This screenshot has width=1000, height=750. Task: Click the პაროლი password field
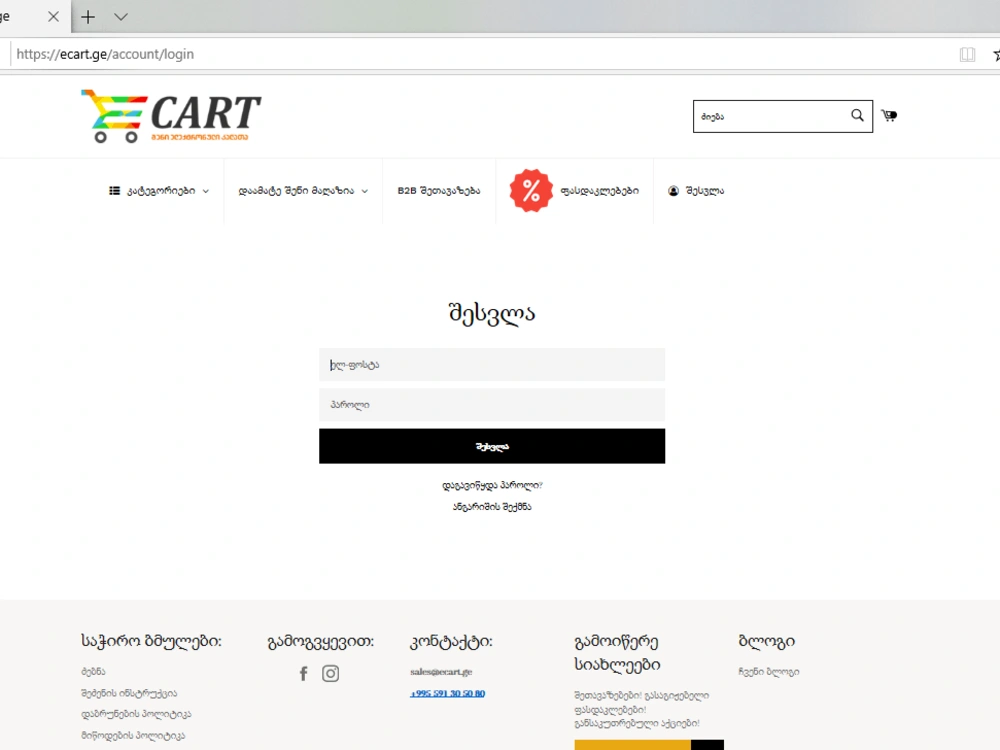[492, 405]
